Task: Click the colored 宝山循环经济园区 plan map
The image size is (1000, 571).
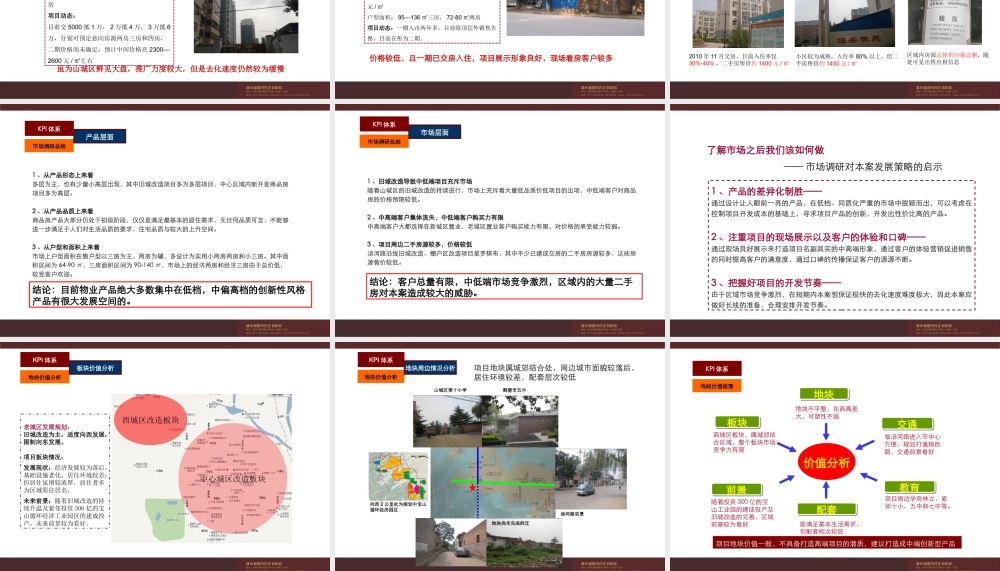Action: [x=399, y=476]
